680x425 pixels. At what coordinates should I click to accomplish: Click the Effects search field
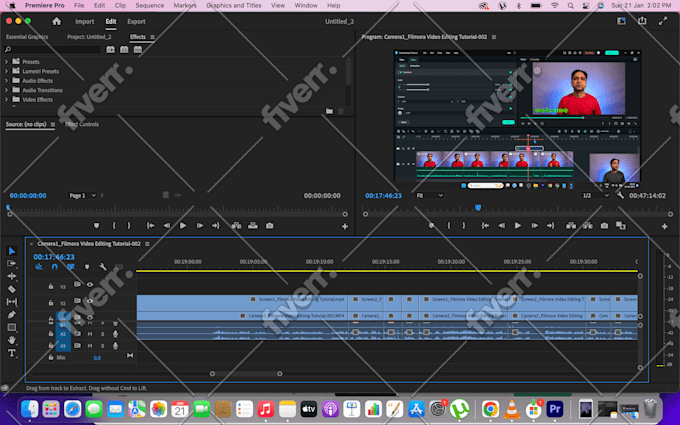(52, 50)
